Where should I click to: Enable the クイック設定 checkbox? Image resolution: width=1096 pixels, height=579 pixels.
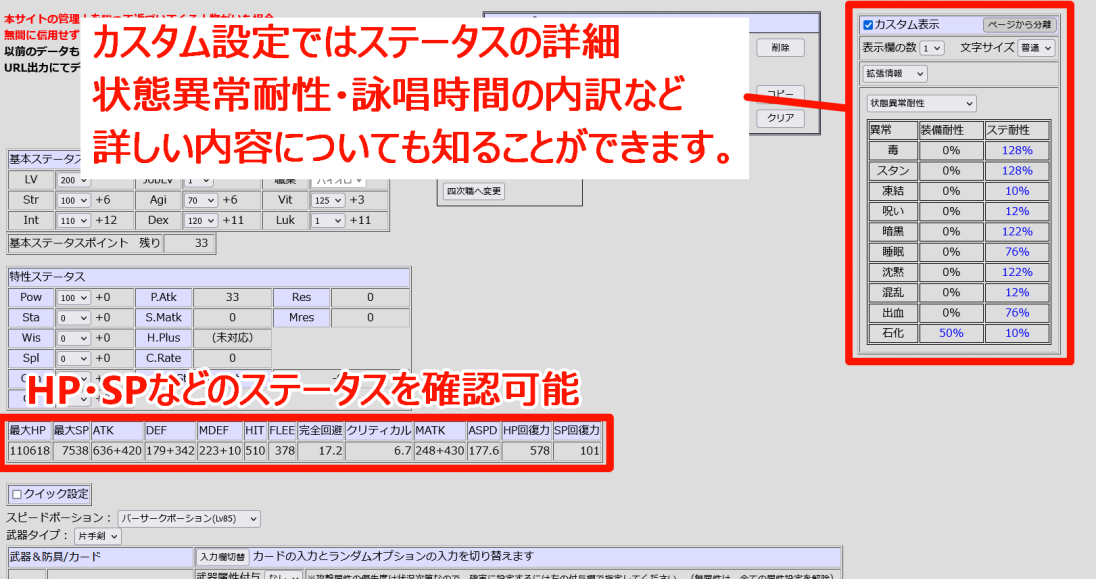coord(16,494)
